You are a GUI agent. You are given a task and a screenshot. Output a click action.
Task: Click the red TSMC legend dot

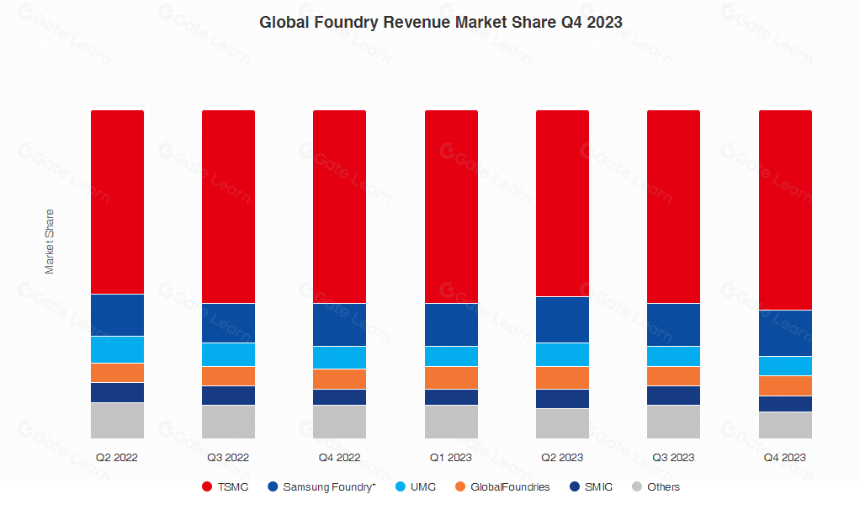[x=207, y=486]
